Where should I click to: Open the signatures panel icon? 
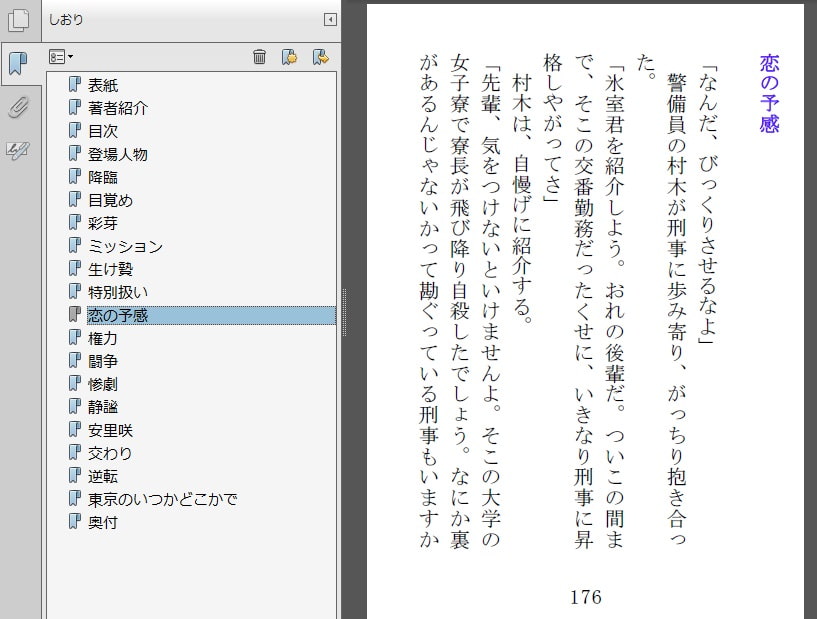[x=18, y=151]
